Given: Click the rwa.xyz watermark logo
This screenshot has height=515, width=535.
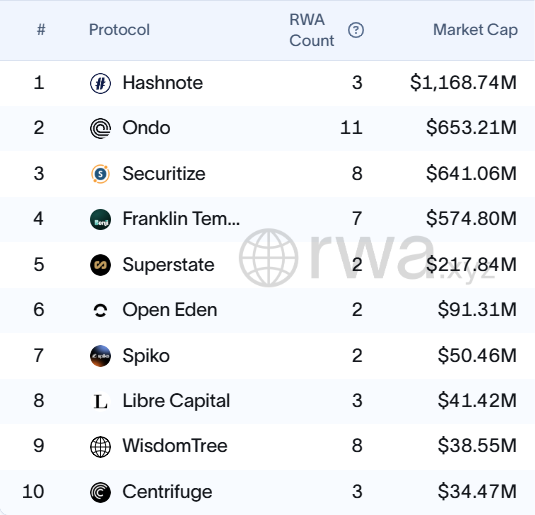Looking at the screenshot, I should pos(367,258).
